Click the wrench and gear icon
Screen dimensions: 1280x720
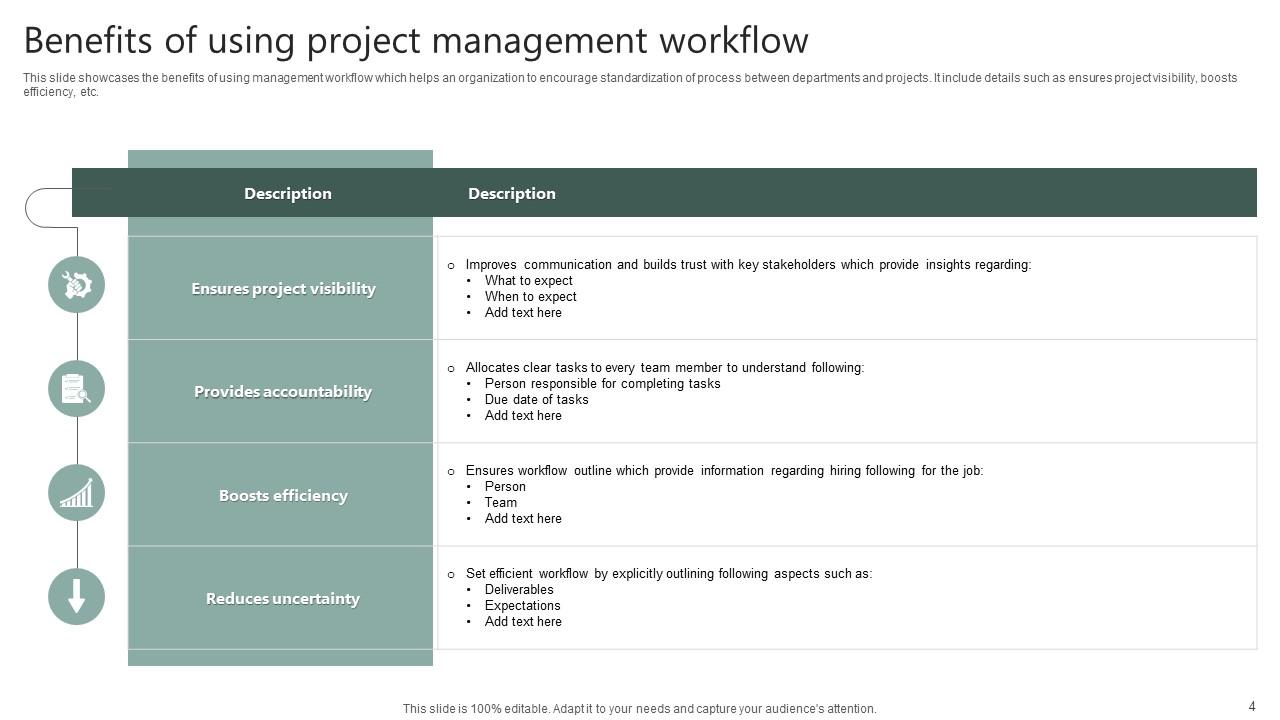[76, 285]
